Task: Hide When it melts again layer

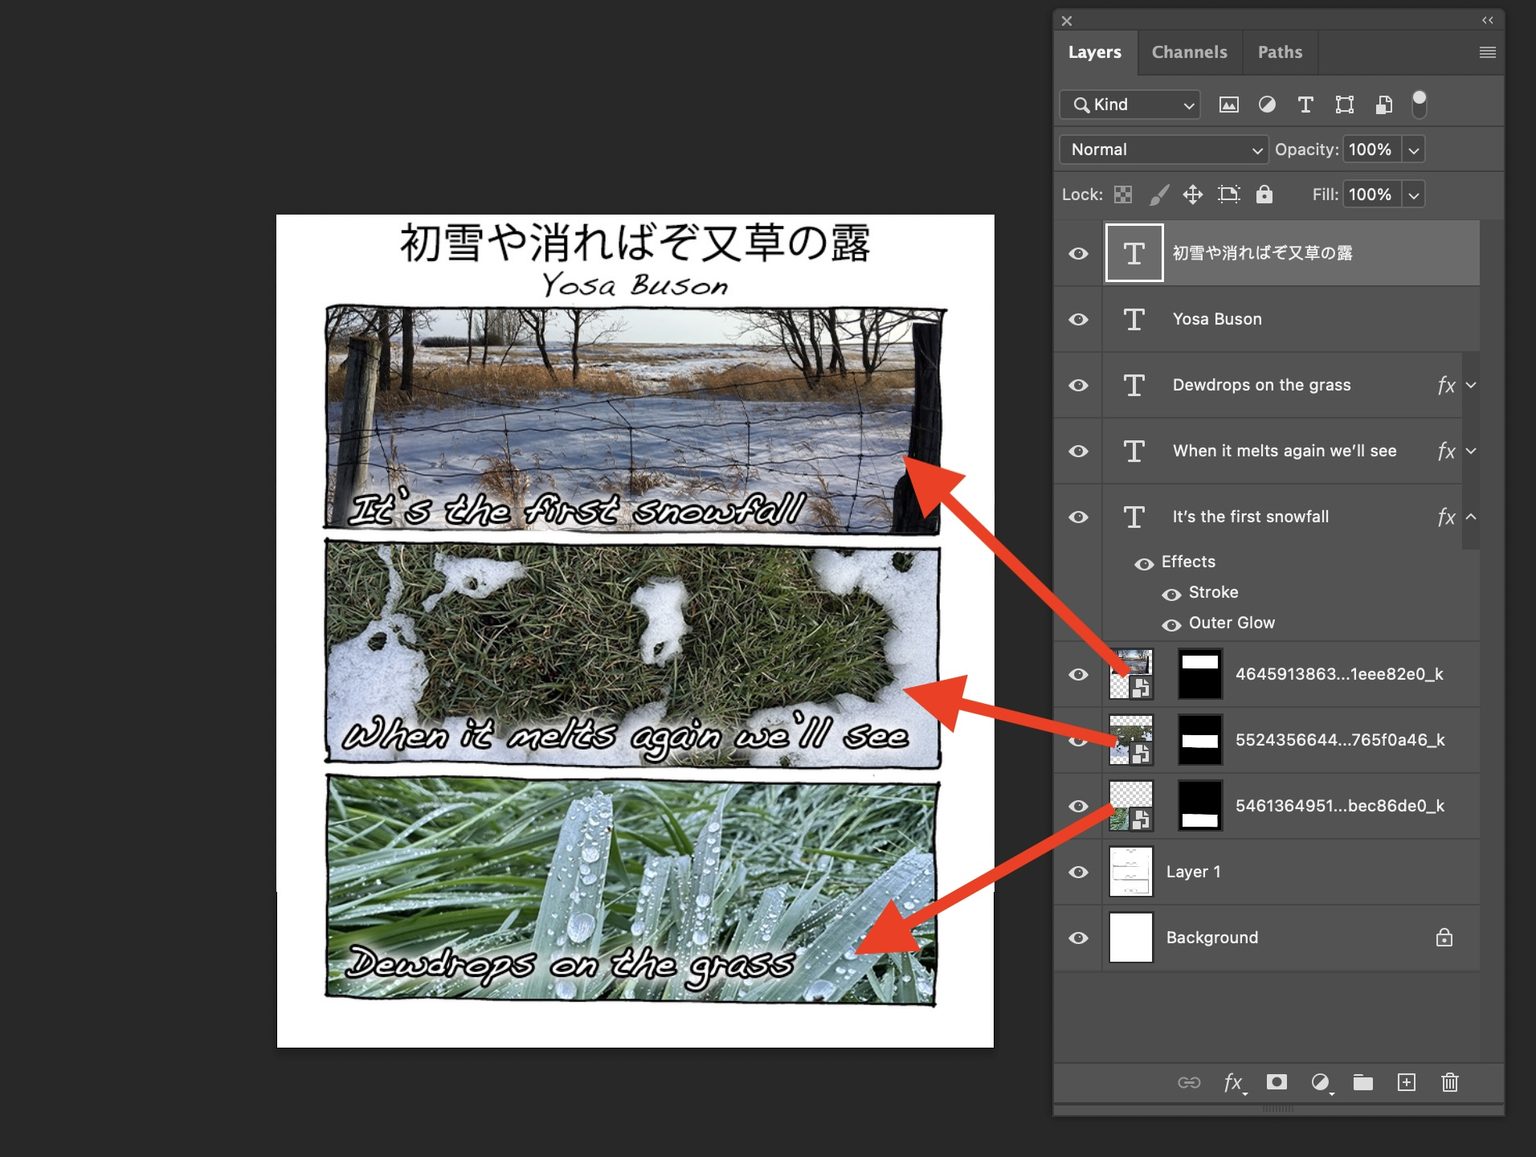Action: (x=1078, y=451)
